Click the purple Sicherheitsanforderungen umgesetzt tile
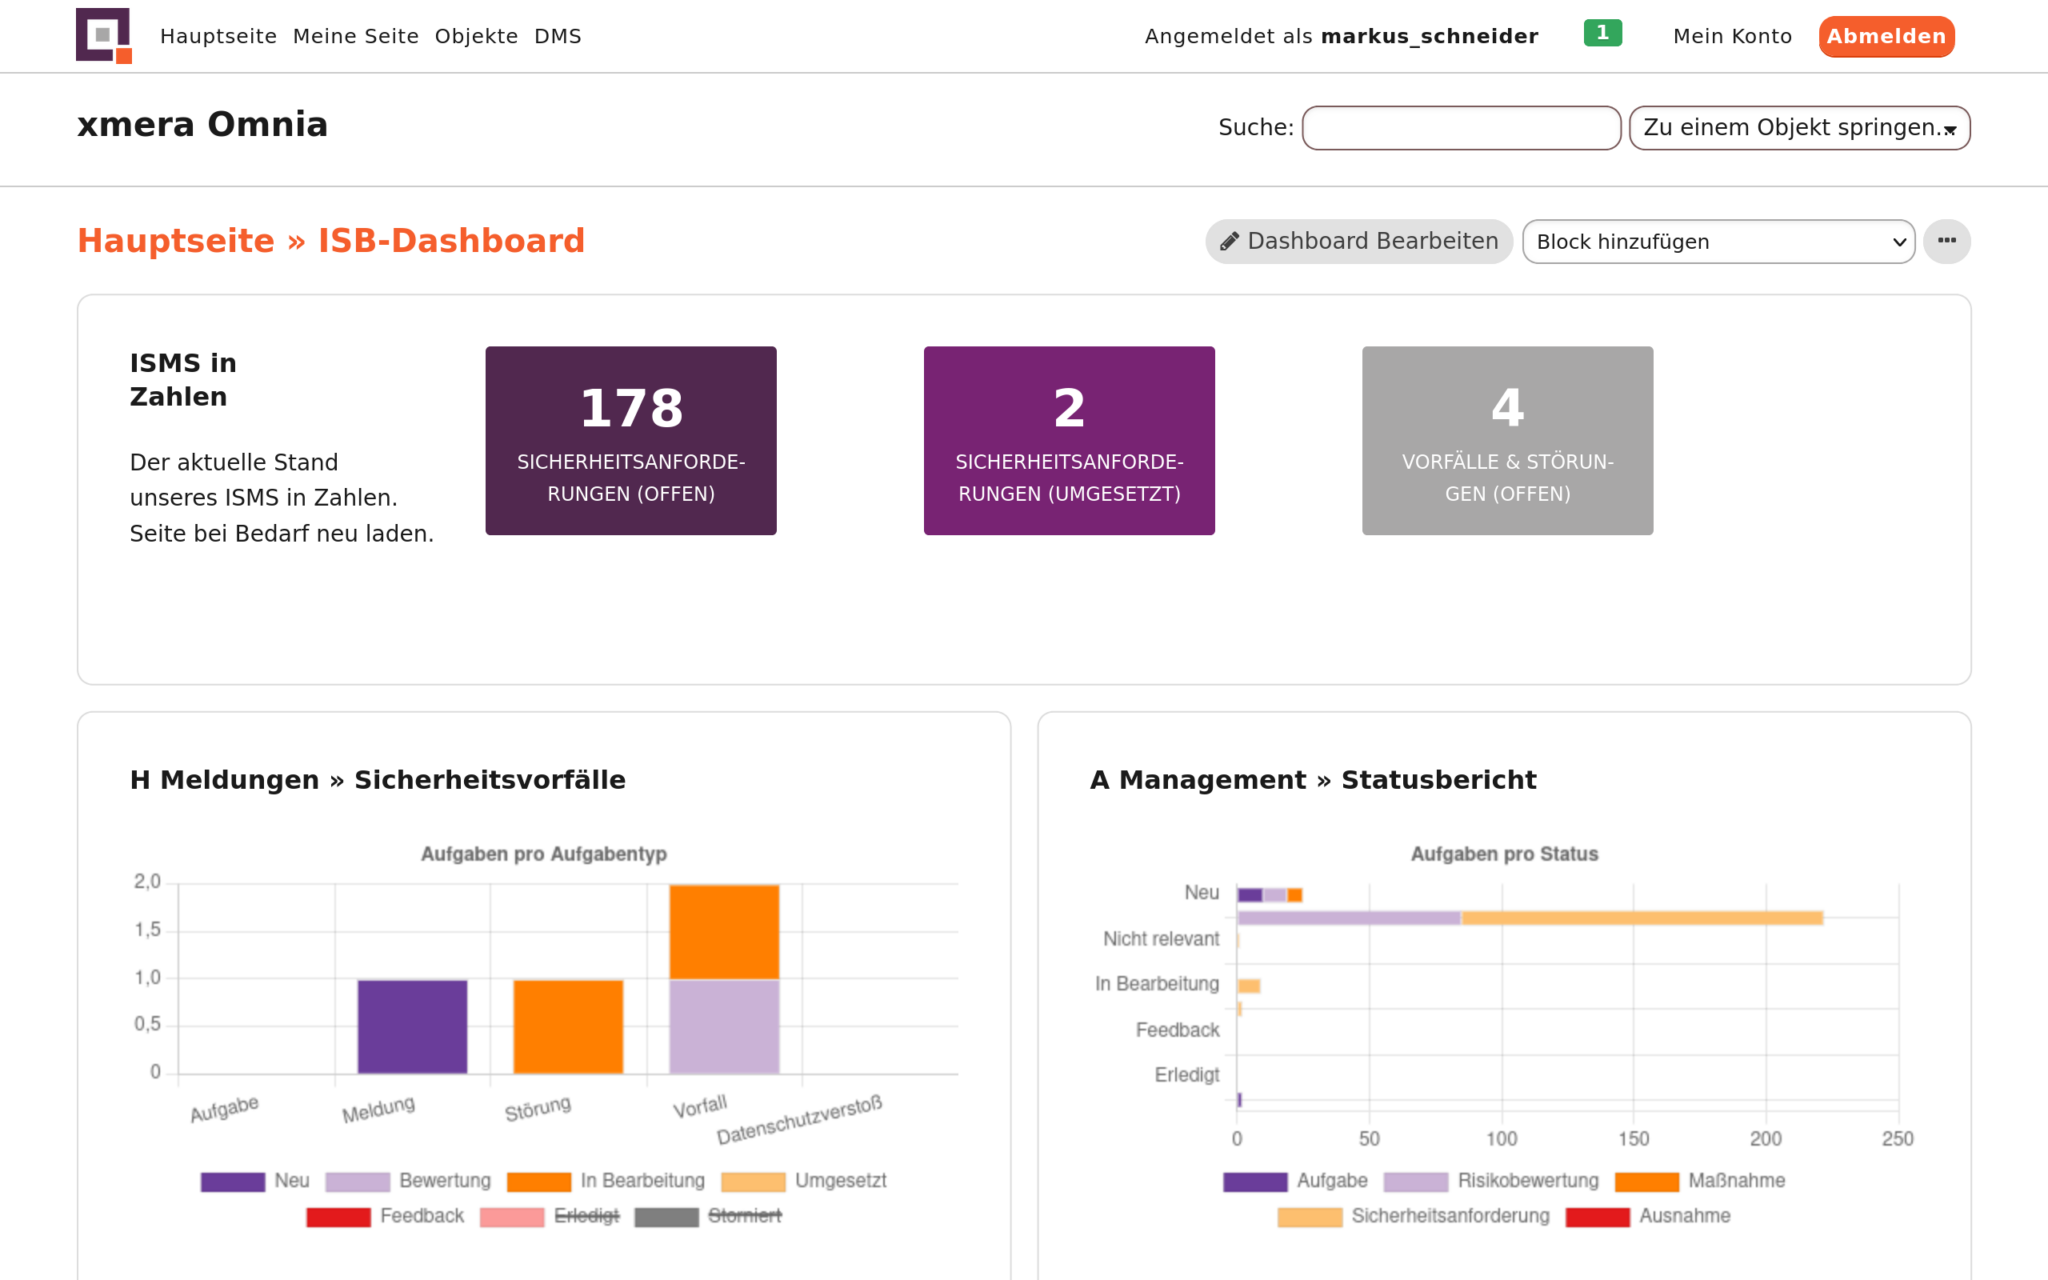This screenshot has height=1280, width=2048. (1069, 440)
